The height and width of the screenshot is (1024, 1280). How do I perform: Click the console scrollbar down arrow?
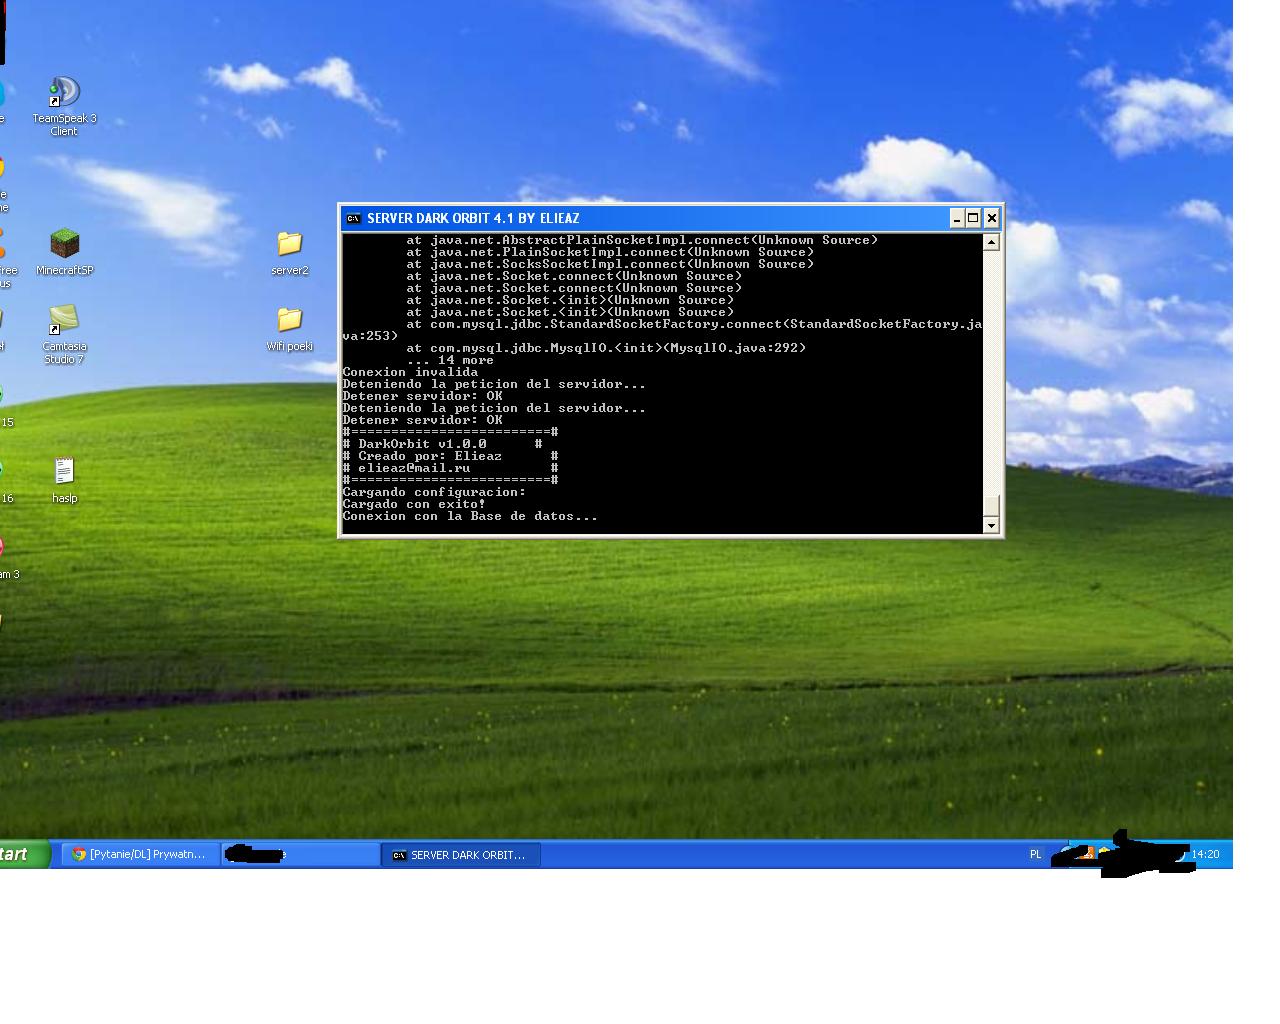pyautogui.click(x=991, y=525)
